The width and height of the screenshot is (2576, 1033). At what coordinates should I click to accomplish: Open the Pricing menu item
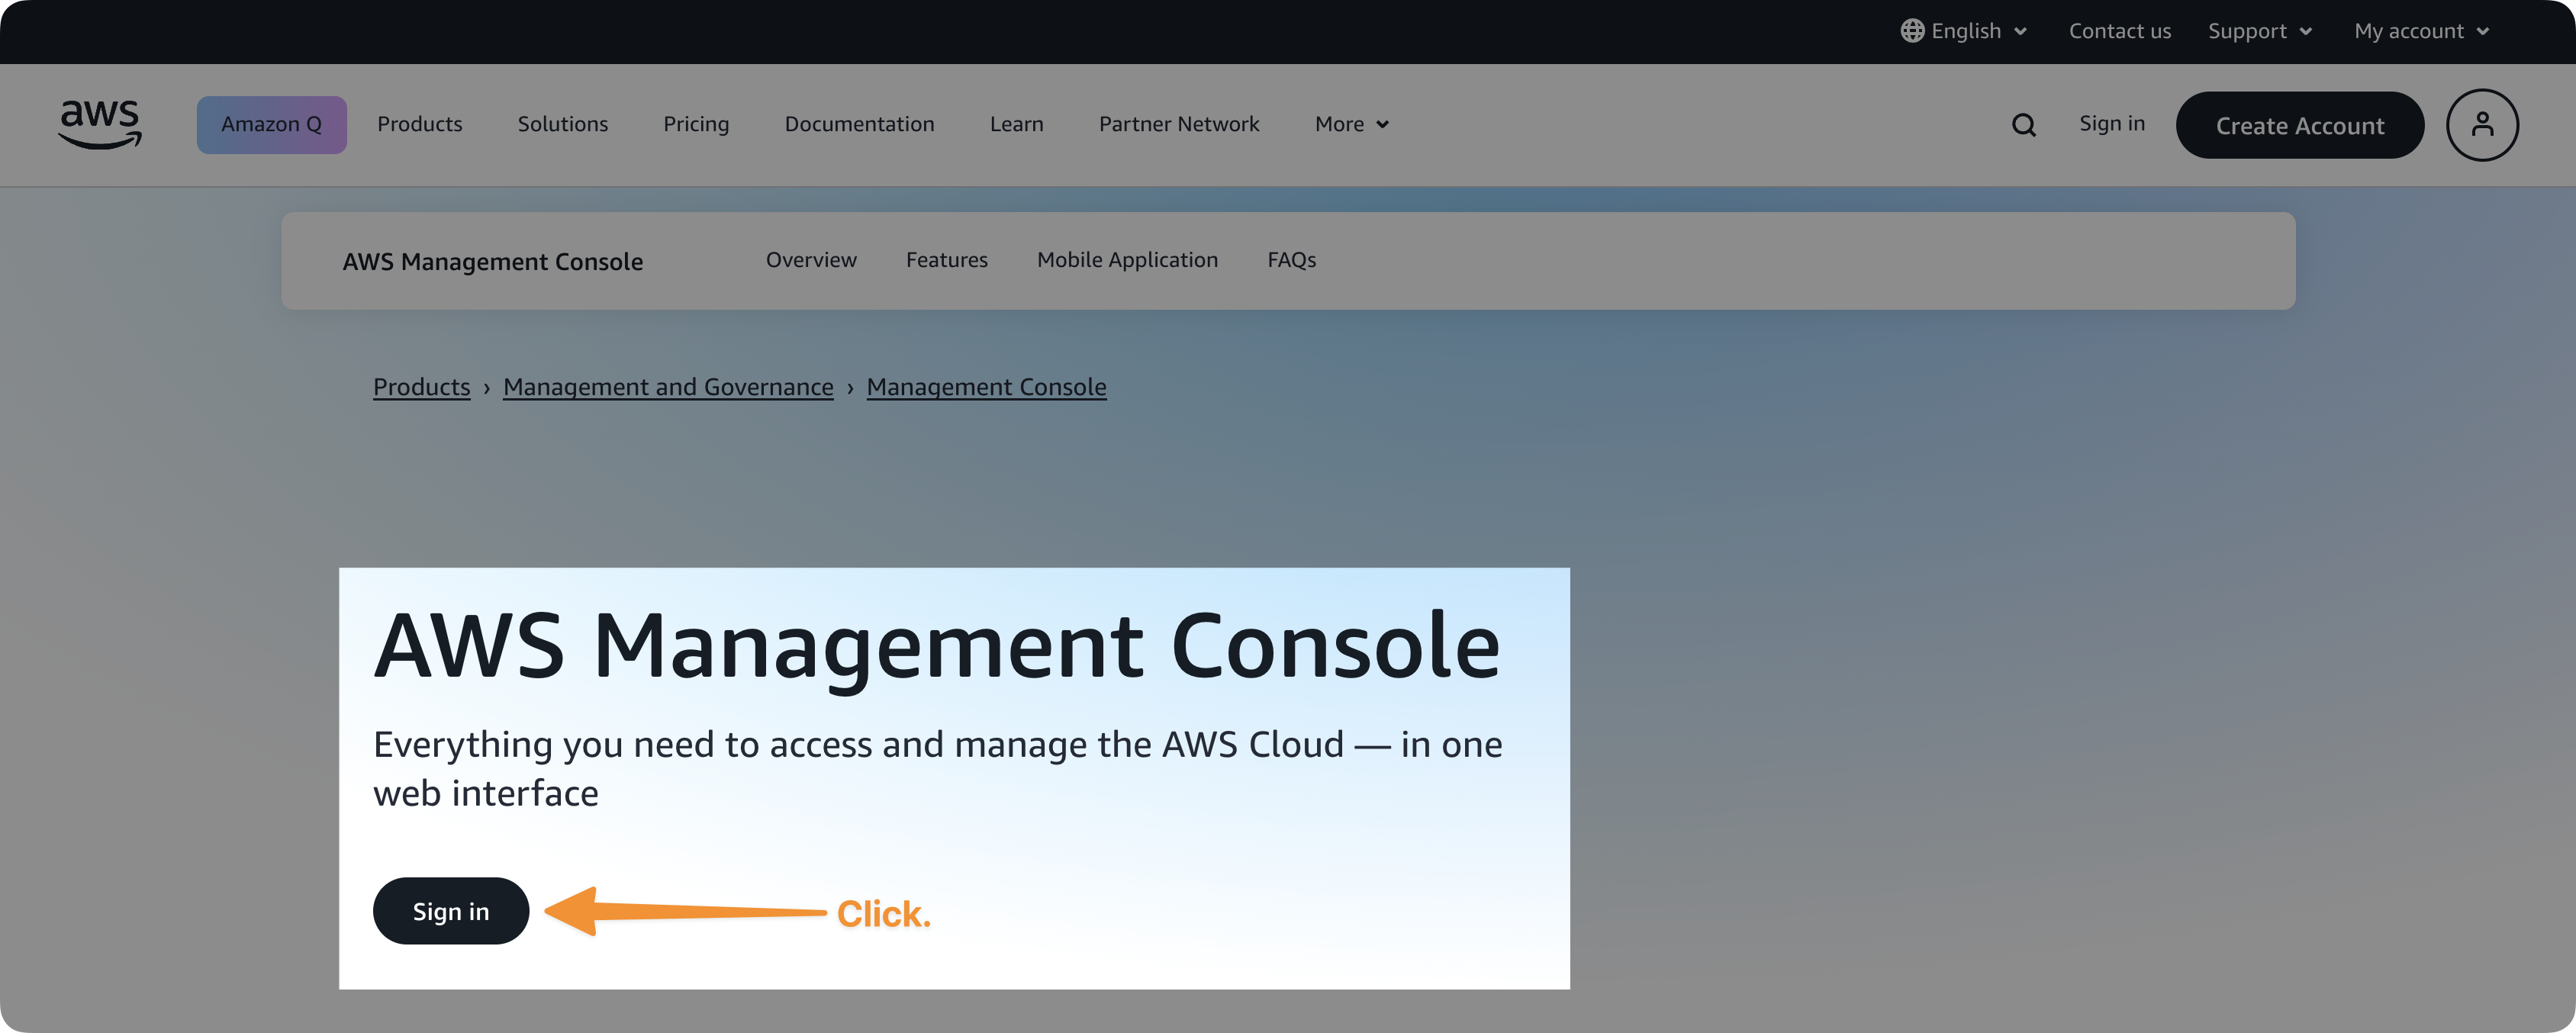tap(696, 124)
